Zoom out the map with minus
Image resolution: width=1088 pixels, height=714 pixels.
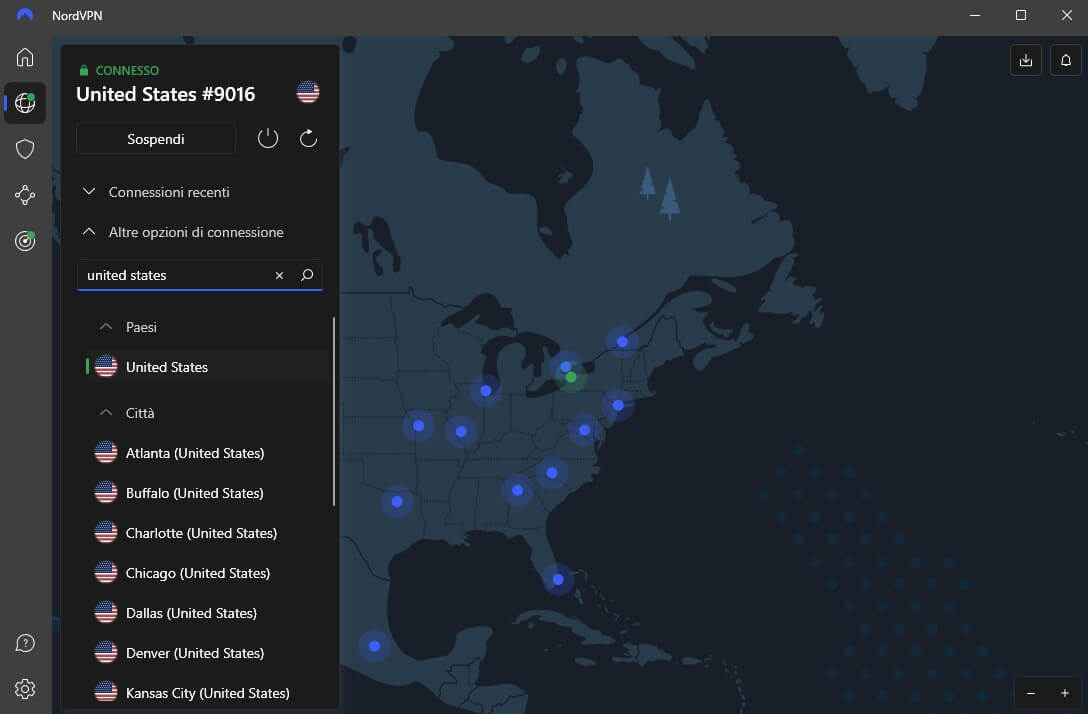coord(1031,693)
